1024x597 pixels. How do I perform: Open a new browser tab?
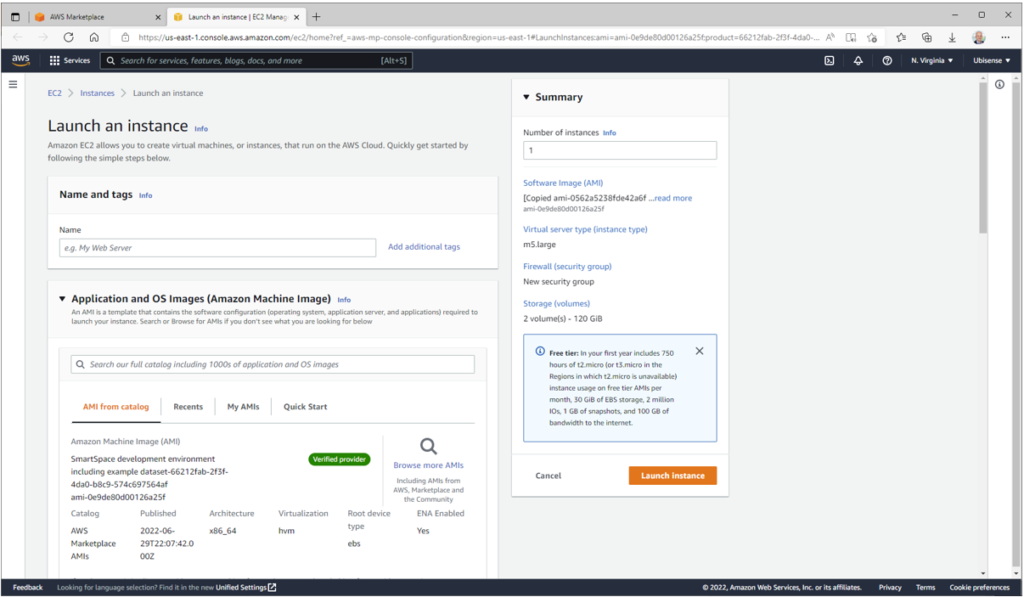click(316, 17)
